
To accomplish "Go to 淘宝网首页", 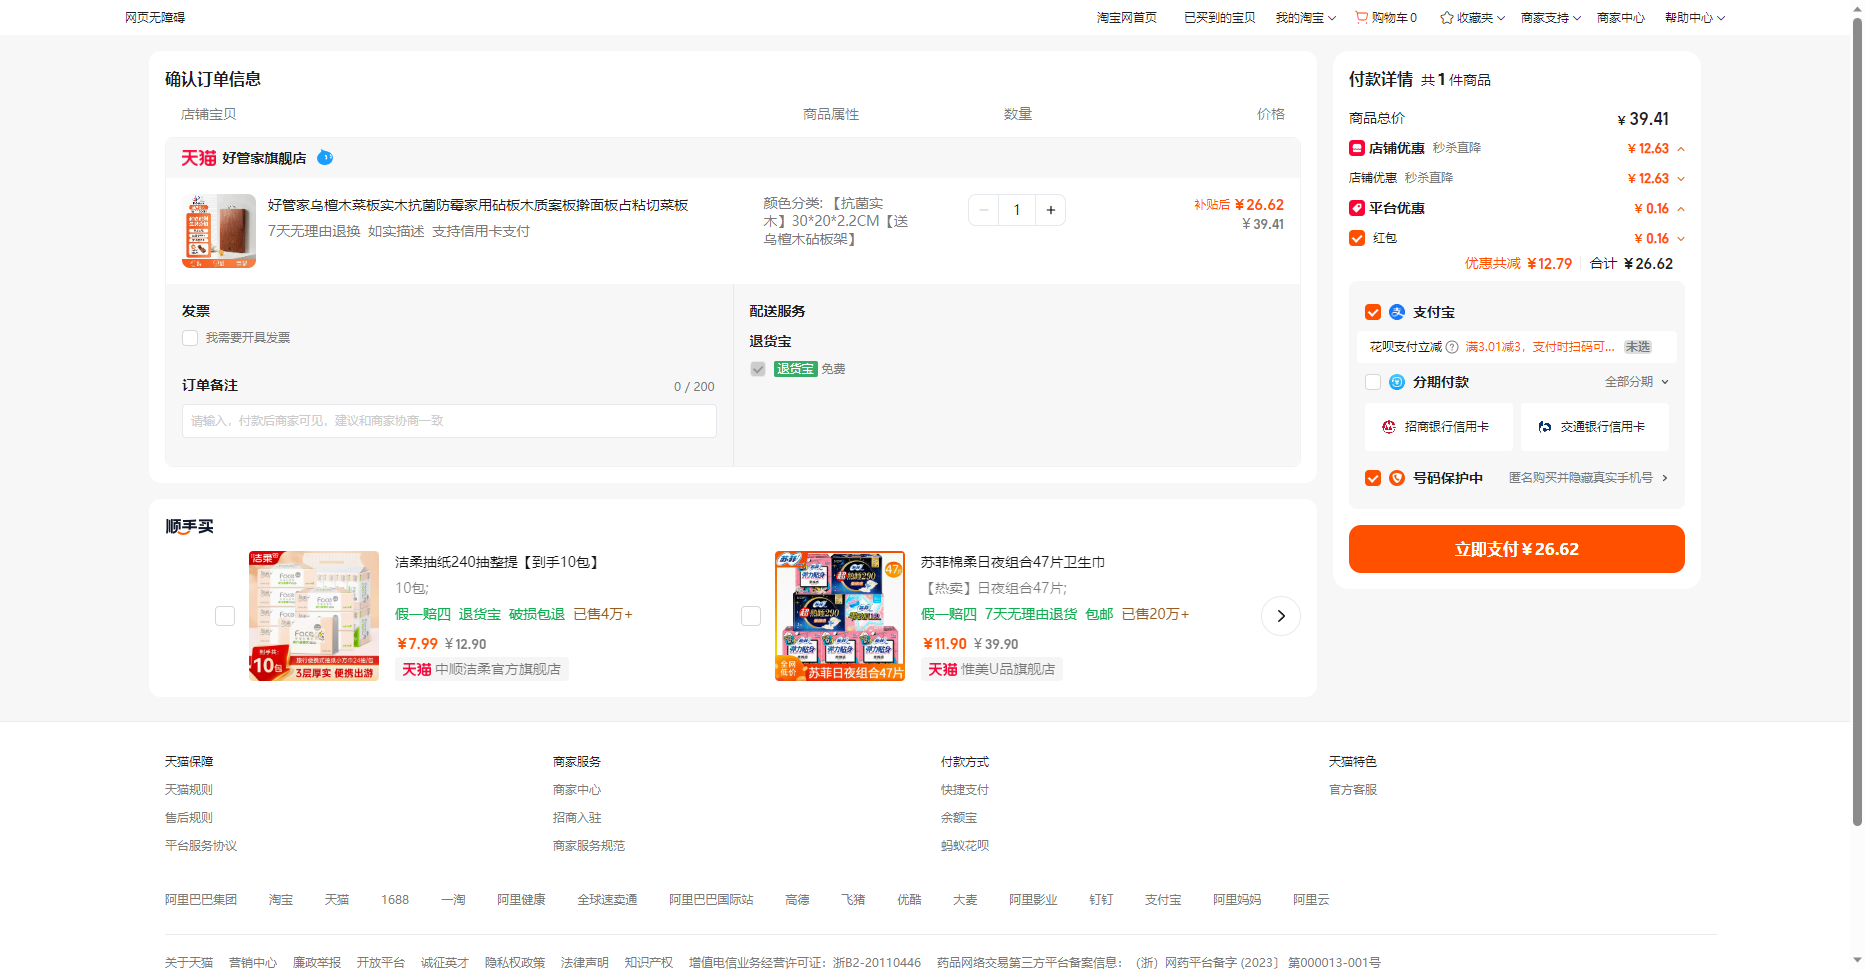I will [1127, 18].
